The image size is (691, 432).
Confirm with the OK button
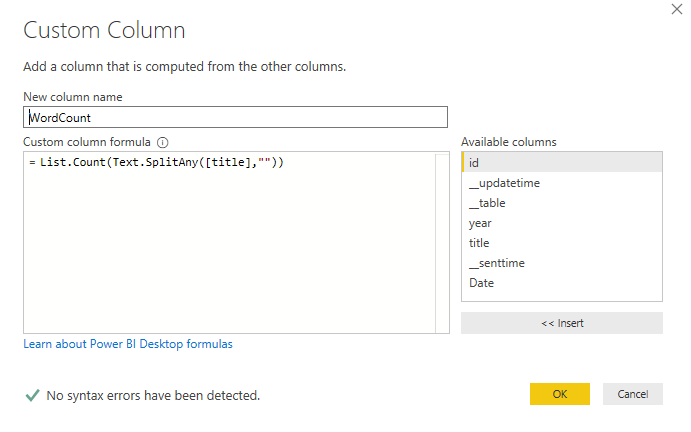[560, 394]
